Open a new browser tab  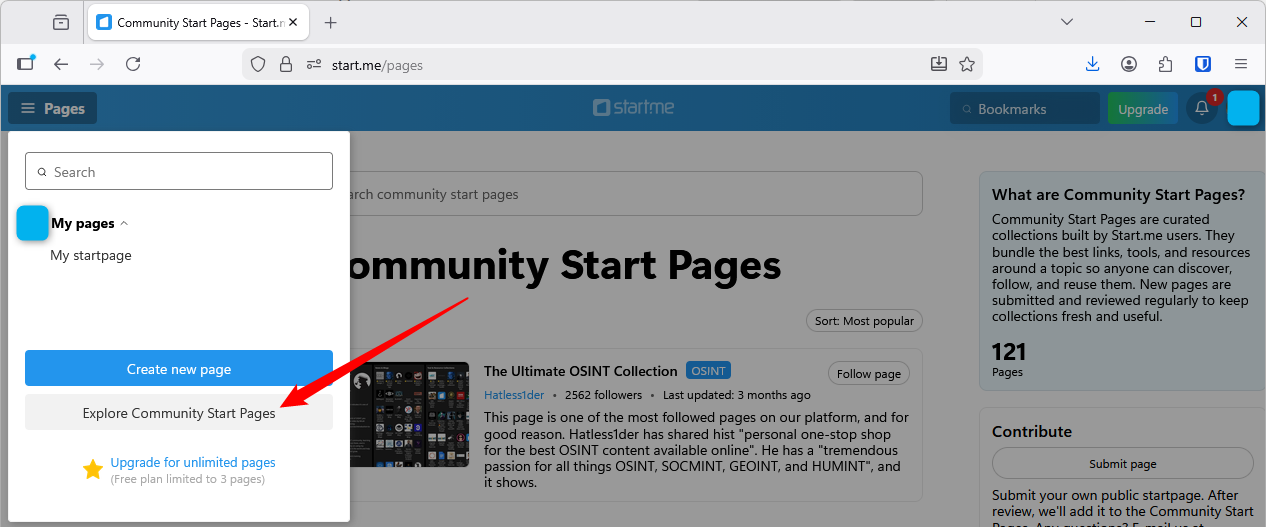pyautogui.click(x=331, y=22)
